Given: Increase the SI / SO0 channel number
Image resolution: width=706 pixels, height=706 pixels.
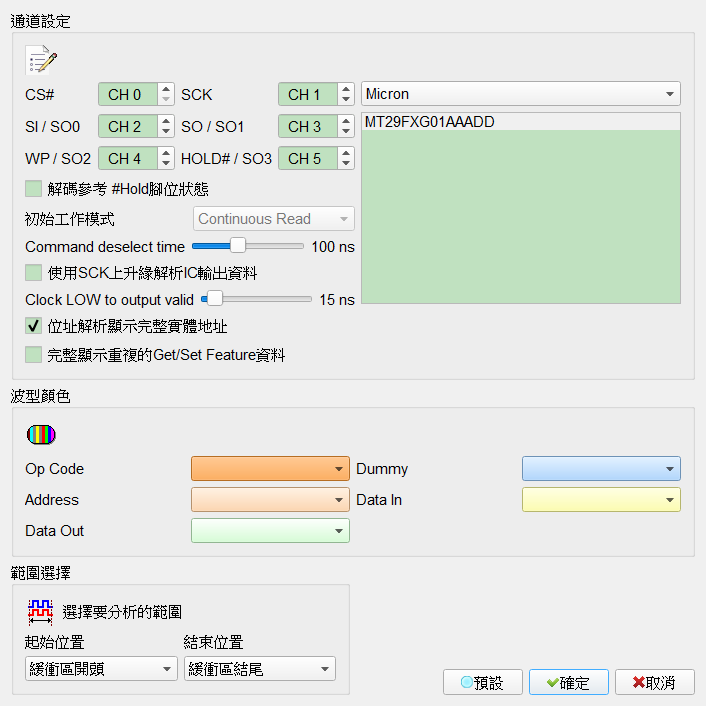Looking at the screenshot, I should [166, 121].
